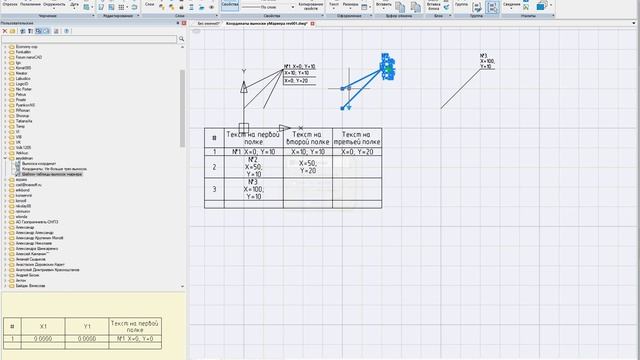The height and width of the screenshot is (360, 640).
Task: Switch to the Без имени0 document tab
Action: pos(208,24)
